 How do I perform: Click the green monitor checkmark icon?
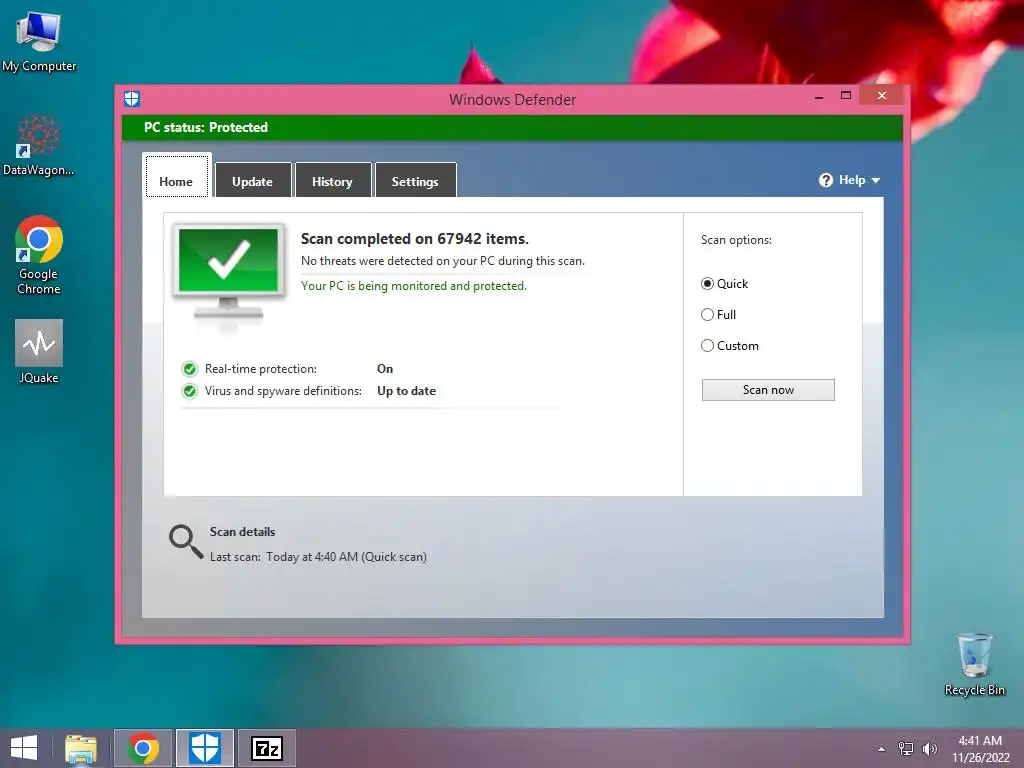tap(229, 272)
